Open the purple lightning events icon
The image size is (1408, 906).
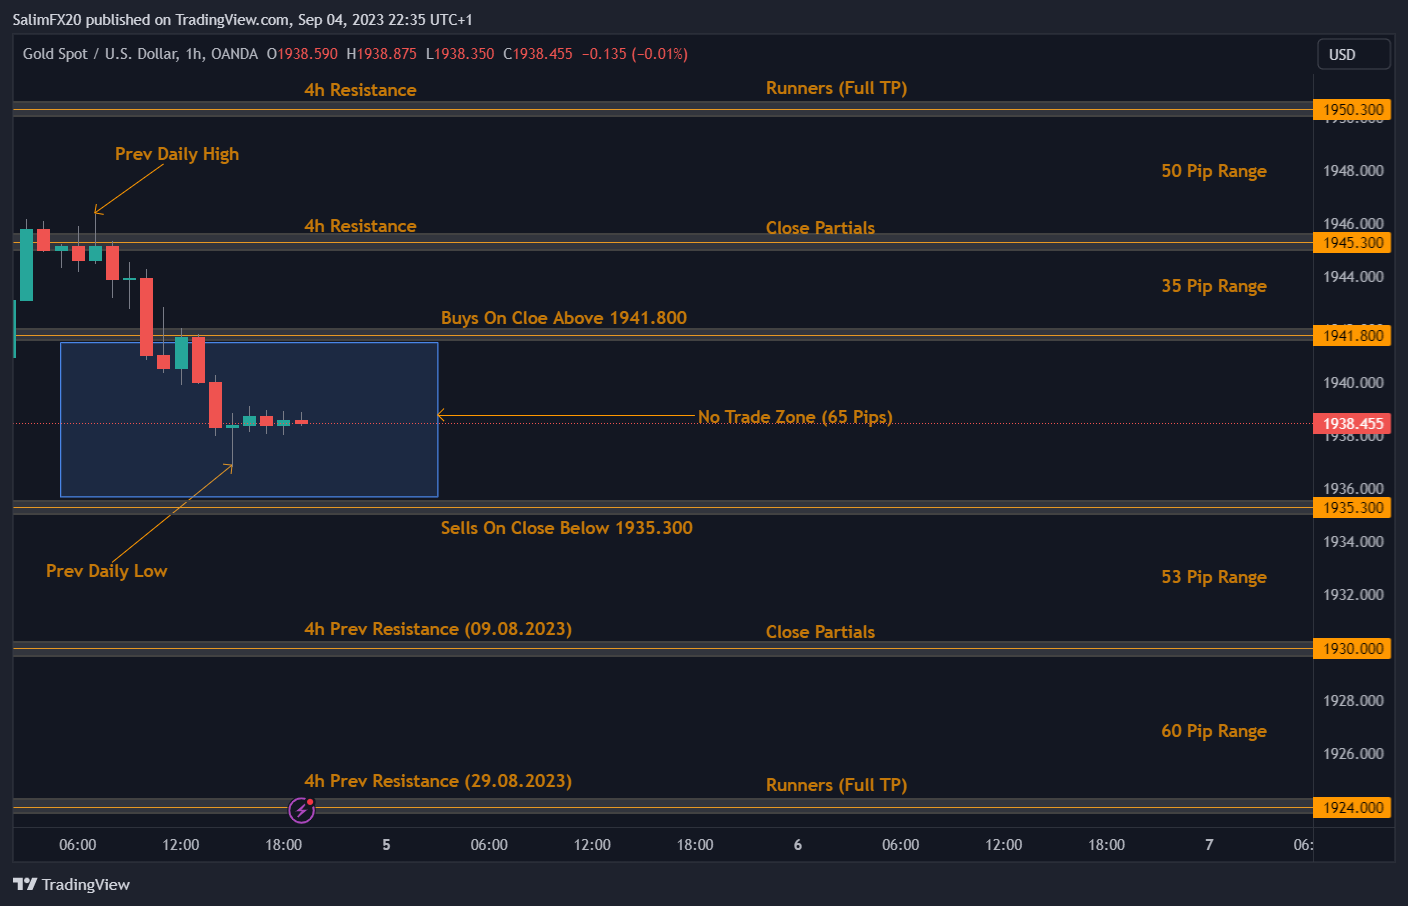(302, 810)
